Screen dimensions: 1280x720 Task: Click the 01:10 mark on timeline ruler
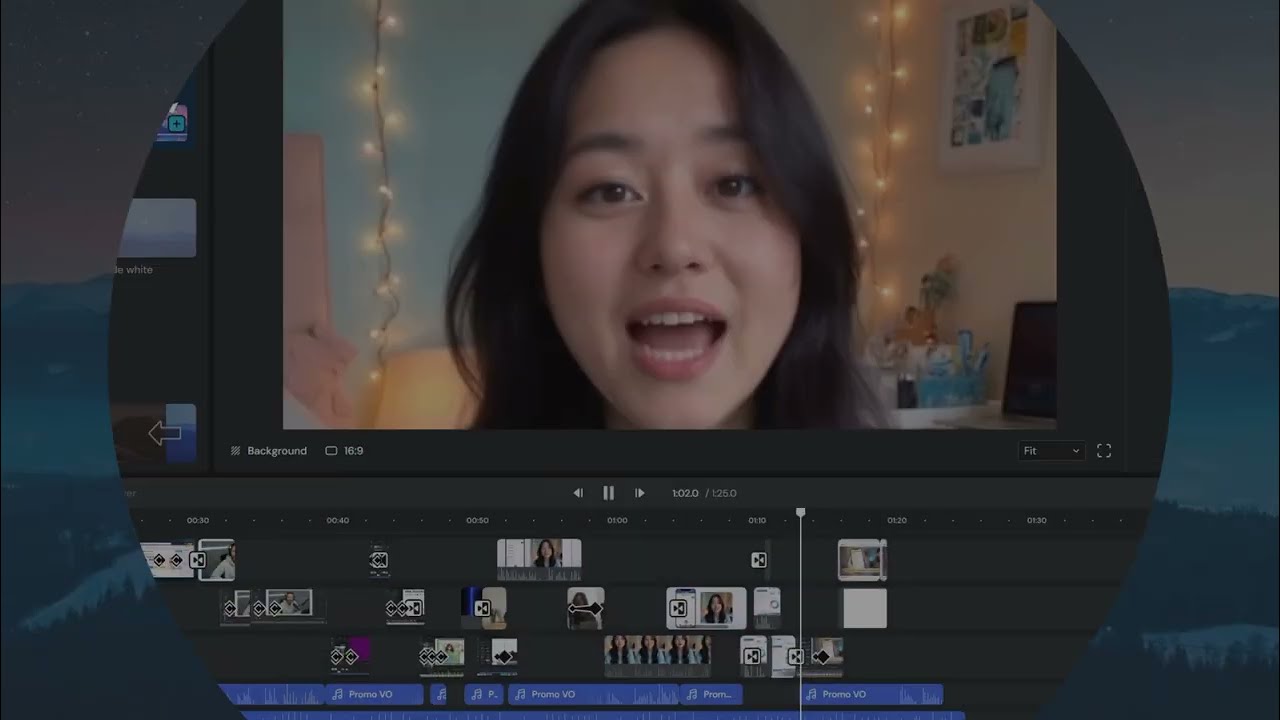pos(757,520)
